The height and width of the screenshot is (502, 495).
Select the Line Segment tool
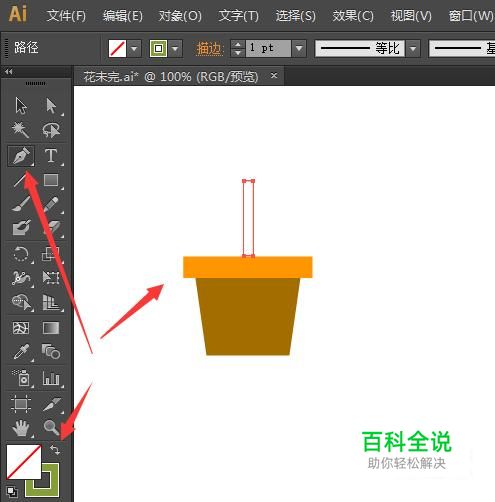tap(21, 180)
